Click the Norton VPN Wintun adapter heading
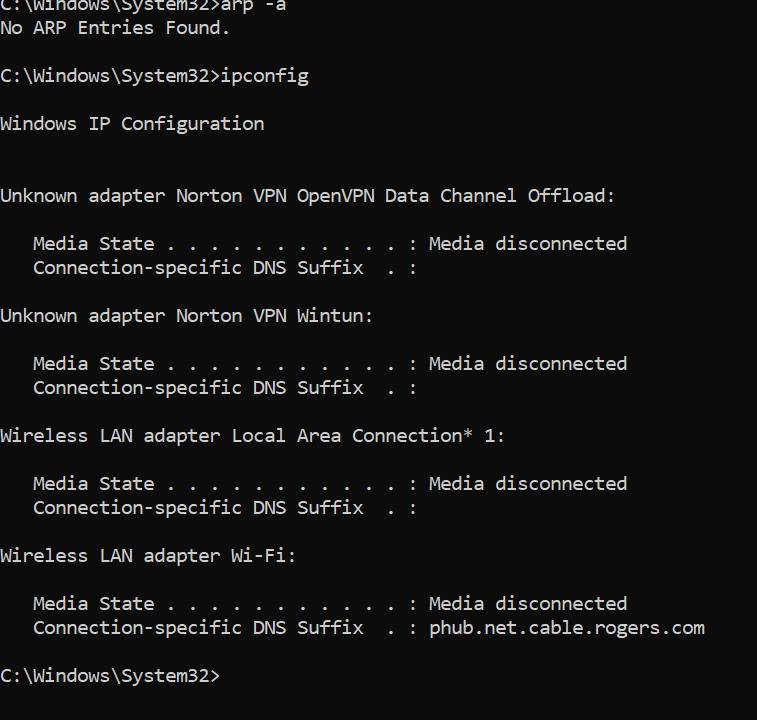The width and height of the screenshot is (757, 720). pyautogui.click(x=187, y=316)
